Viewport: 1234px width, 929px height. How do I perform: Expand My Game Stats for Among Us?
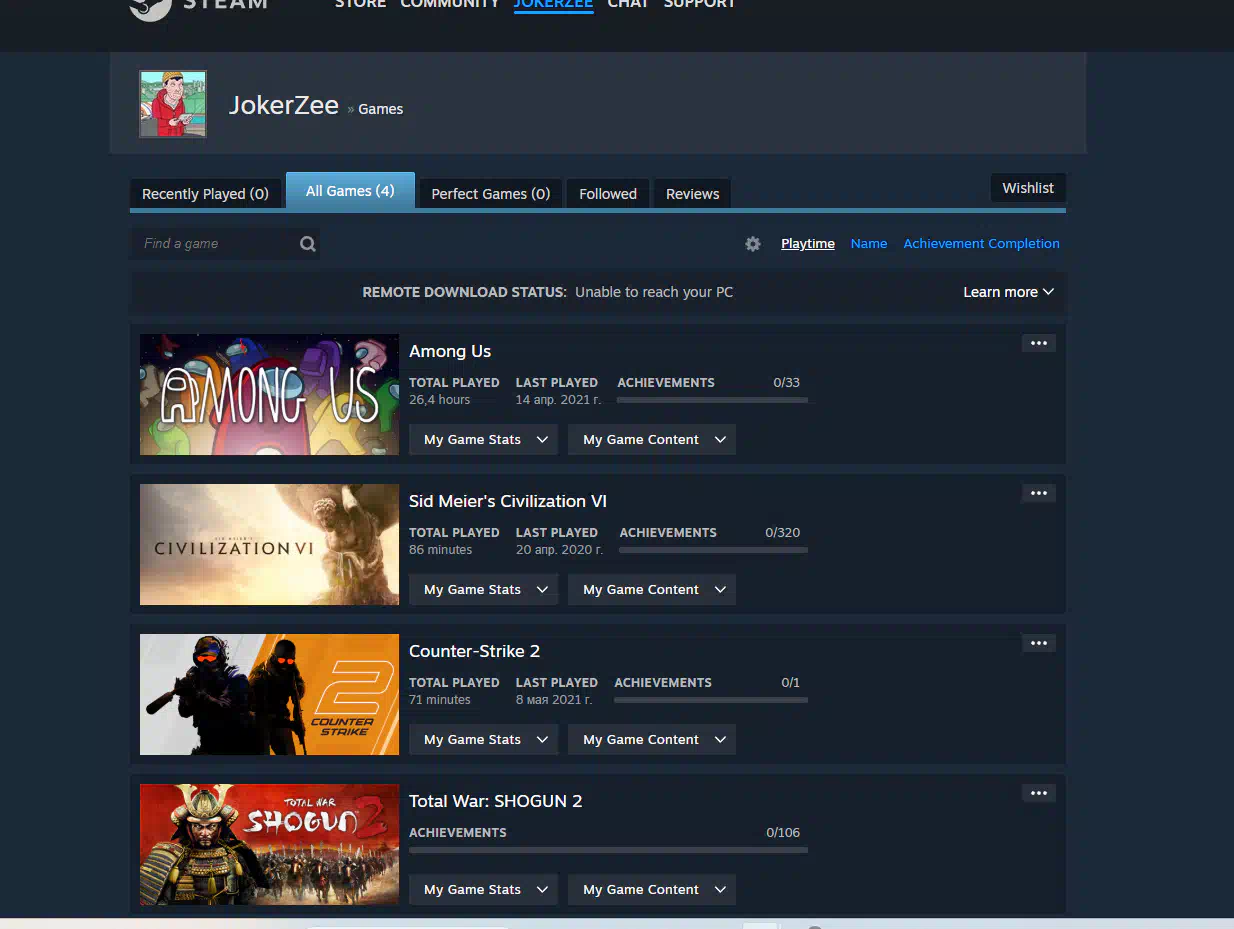point(483,440)
